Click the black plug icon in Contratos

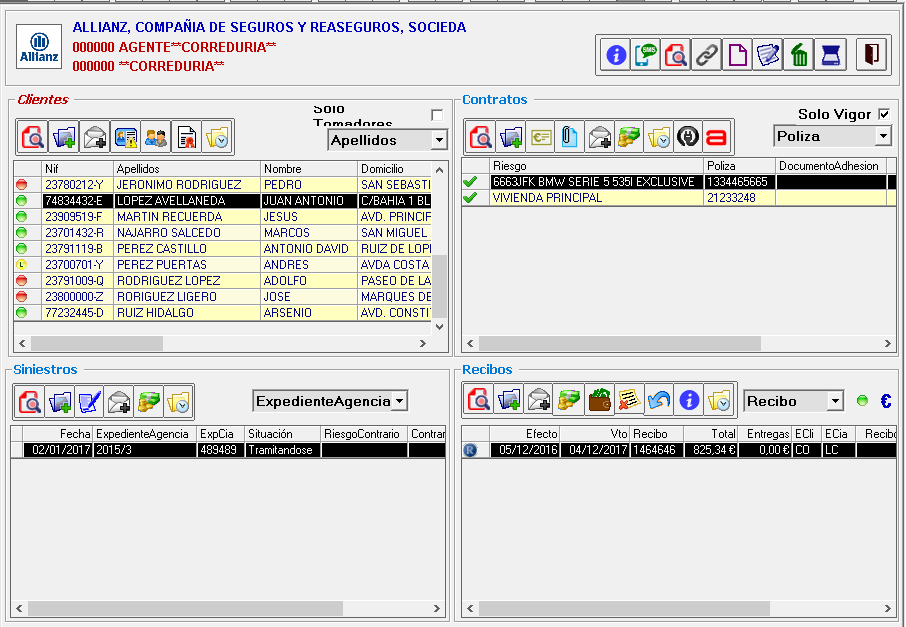coord(688,137)
